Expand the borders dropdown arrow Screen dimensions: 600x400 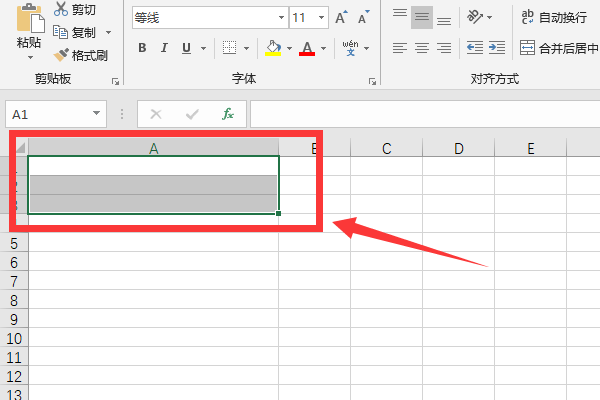click(x=246, y=48)
